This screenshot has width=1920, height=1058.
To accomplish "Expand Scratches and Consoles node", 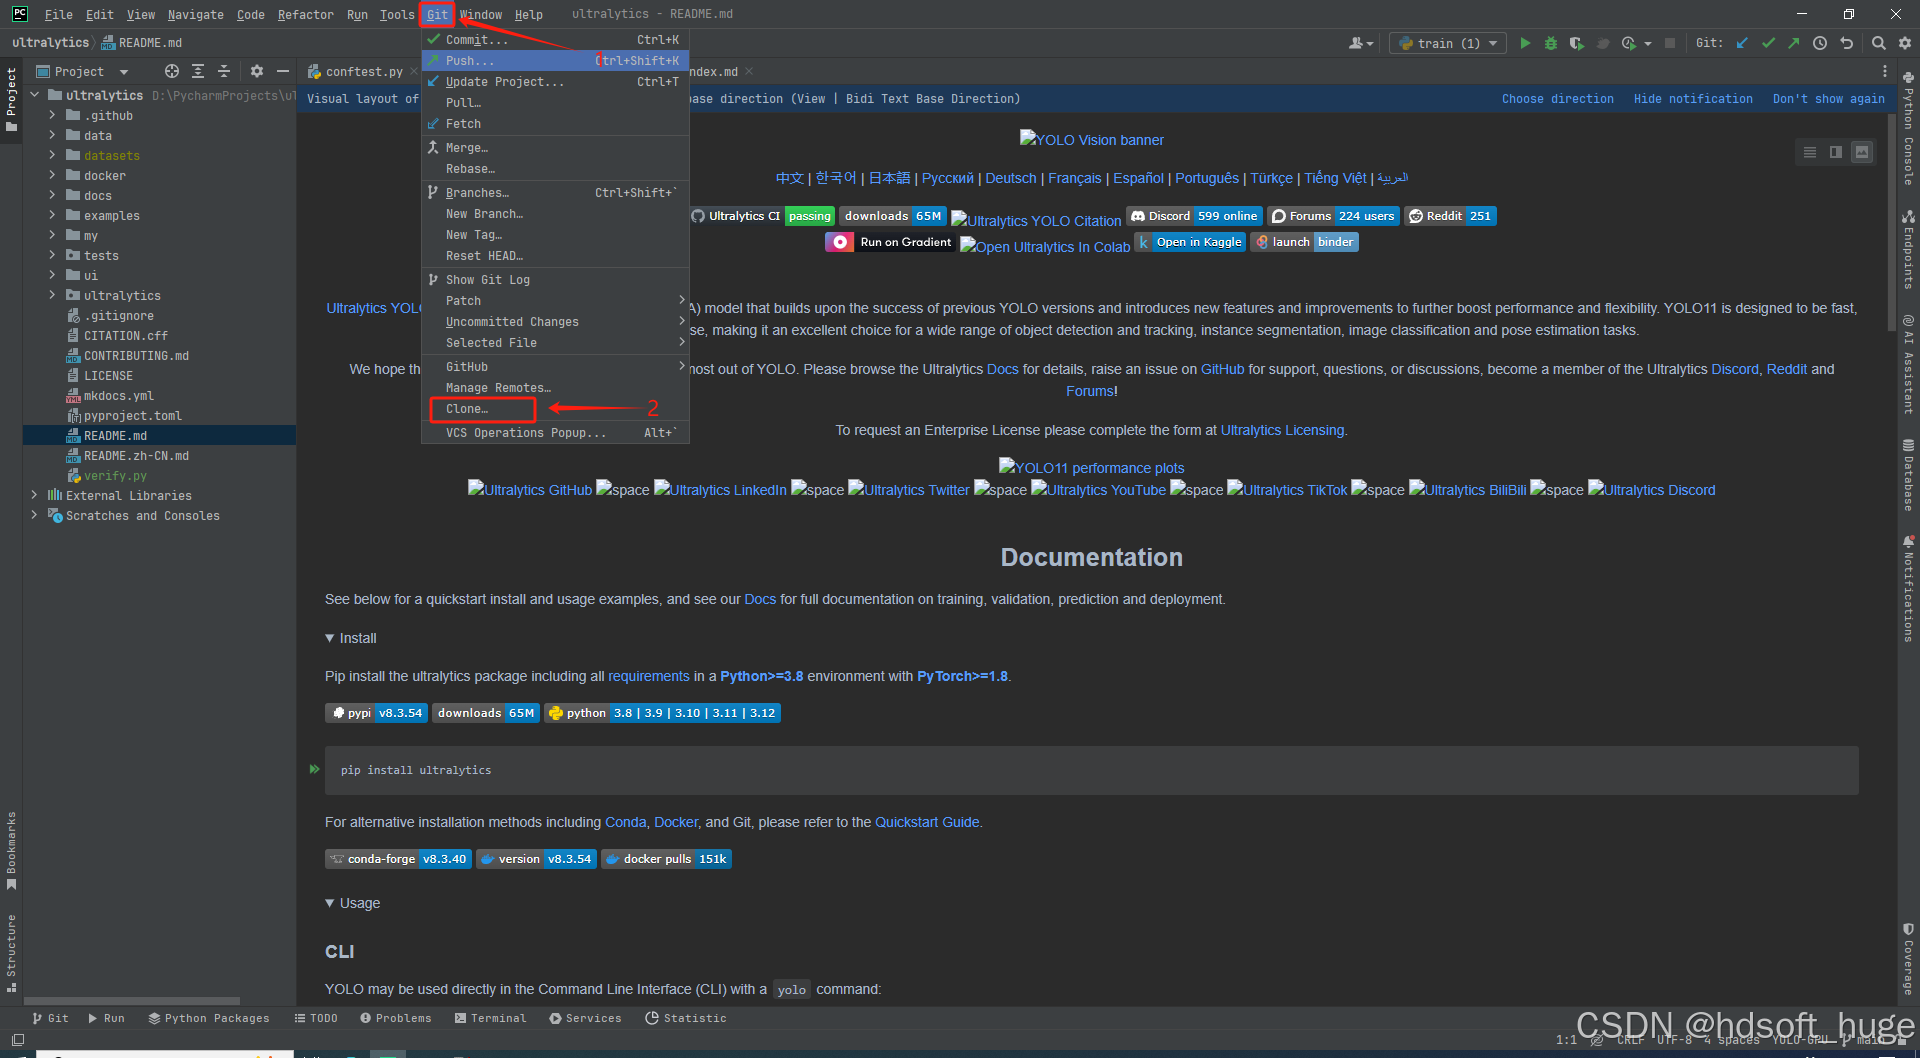I will [35, 515].
